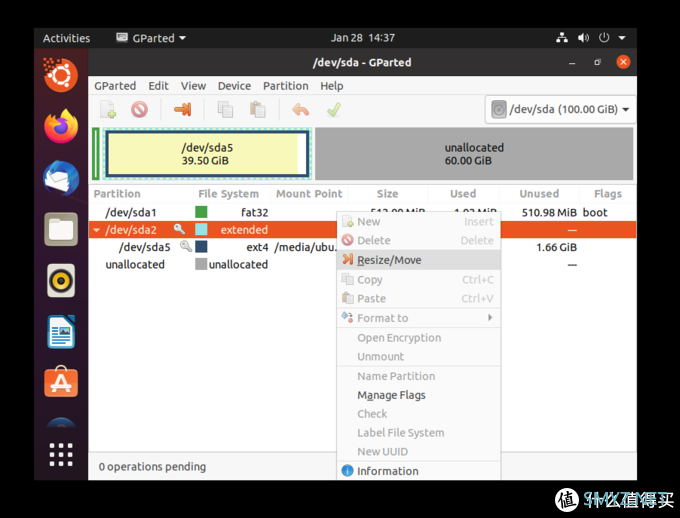Click the power icon in top bar
Image resolution: width=680 pixels, height=518 pixels.
pos(604,38)
